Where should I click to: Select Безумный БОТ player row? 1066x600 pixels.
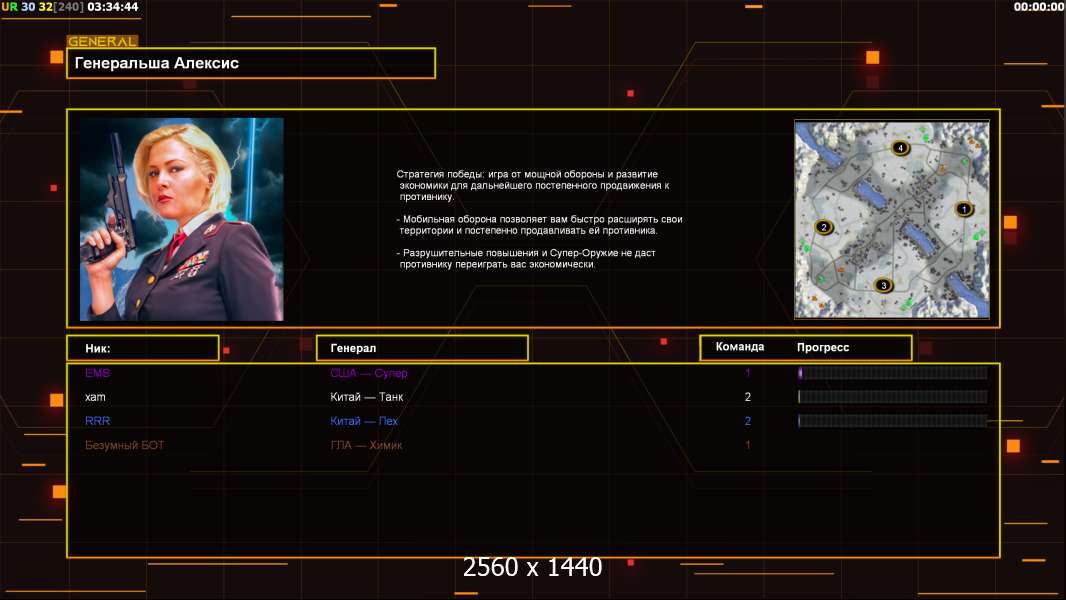[533, 445]
